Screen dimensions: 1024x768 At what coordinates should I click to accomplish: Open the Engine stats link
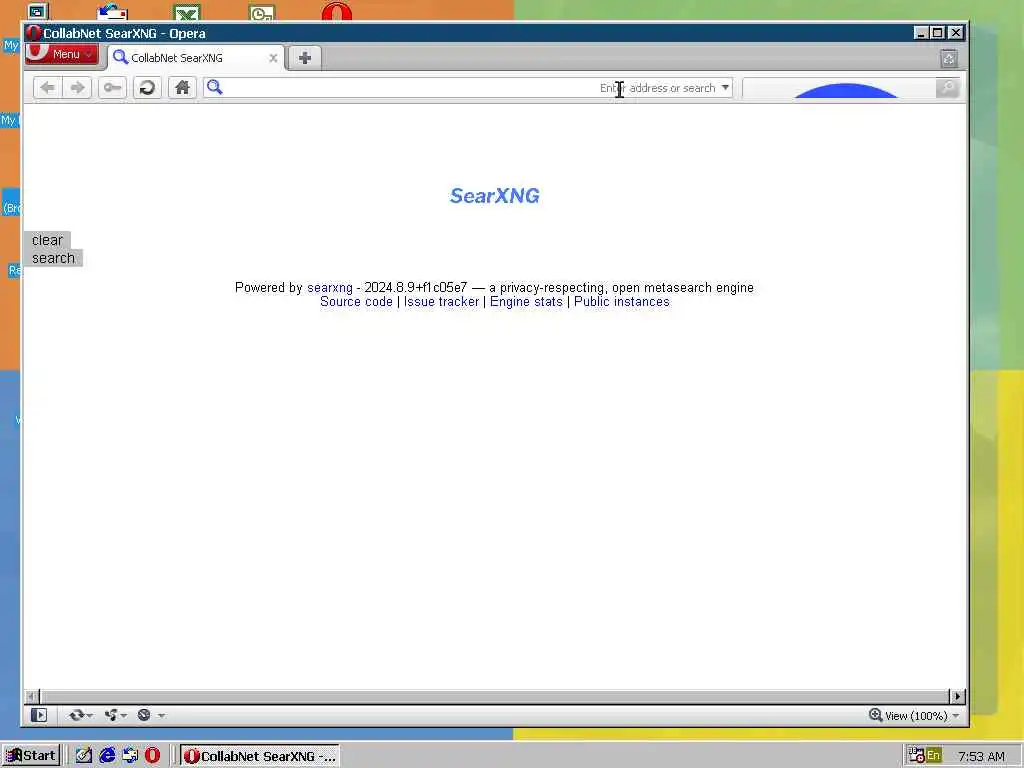[526, 302]
